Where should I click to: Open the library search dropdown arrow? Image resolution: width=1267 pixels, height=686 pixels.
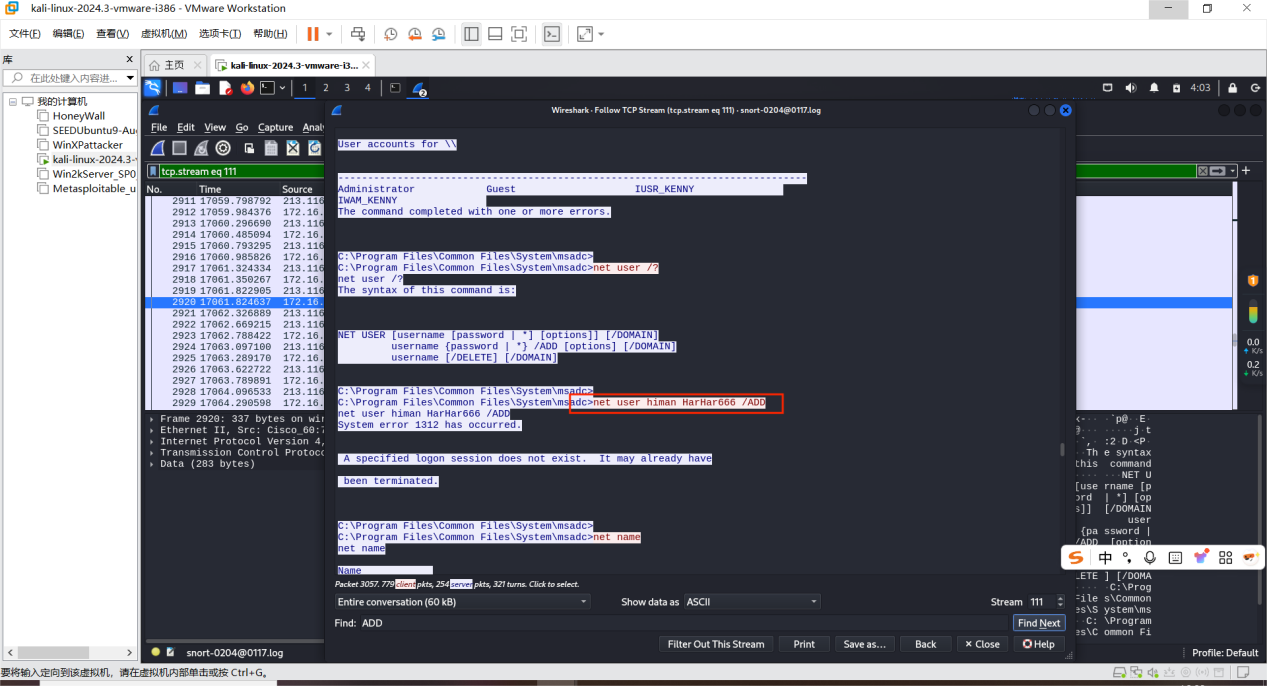130,78
